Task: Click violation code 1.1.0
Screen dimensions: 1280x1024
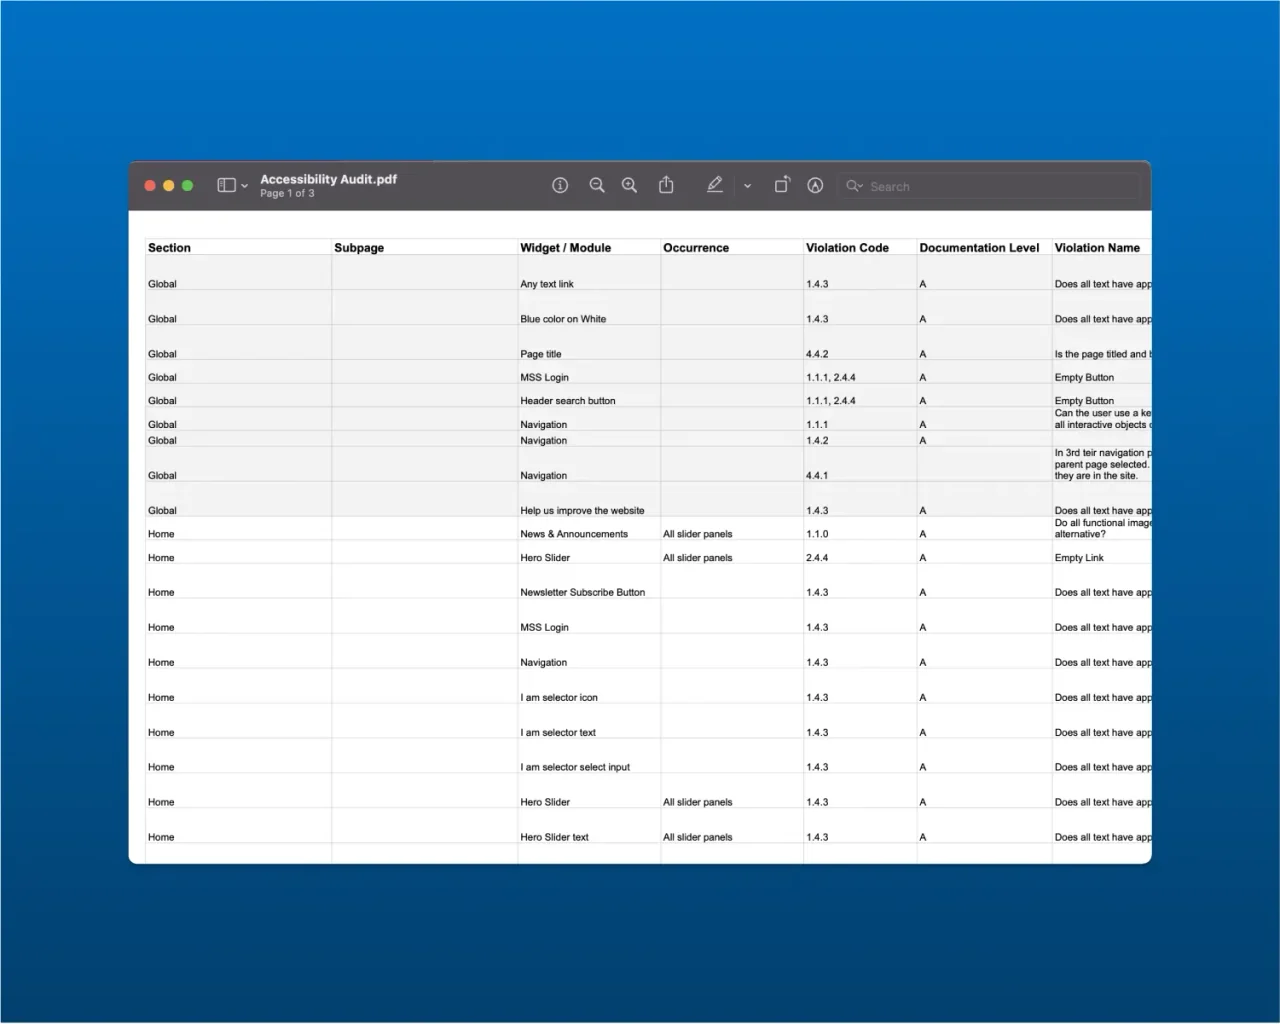Action: [817, 534]
